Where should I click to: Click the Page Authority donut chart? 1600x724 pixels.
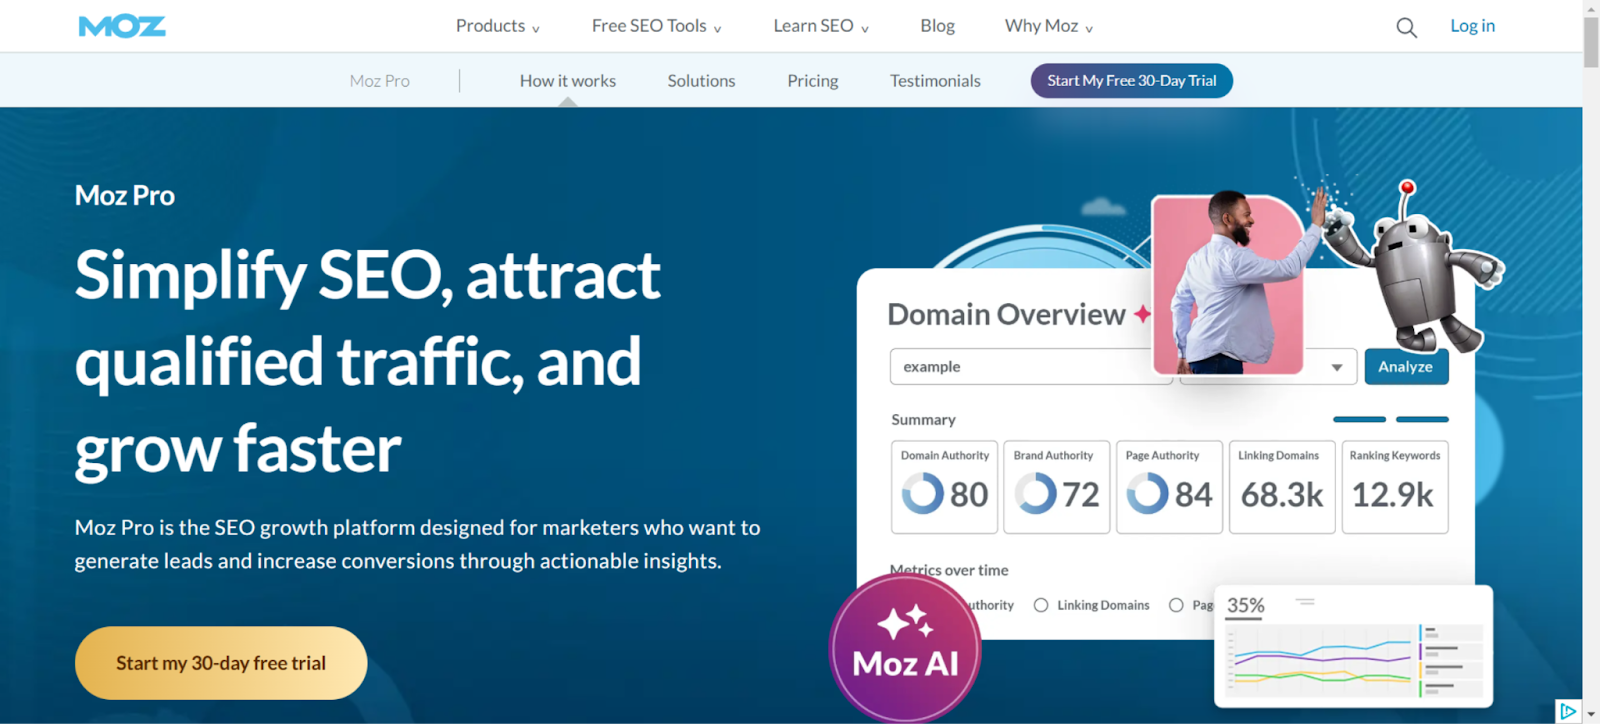click(1147, 493)
